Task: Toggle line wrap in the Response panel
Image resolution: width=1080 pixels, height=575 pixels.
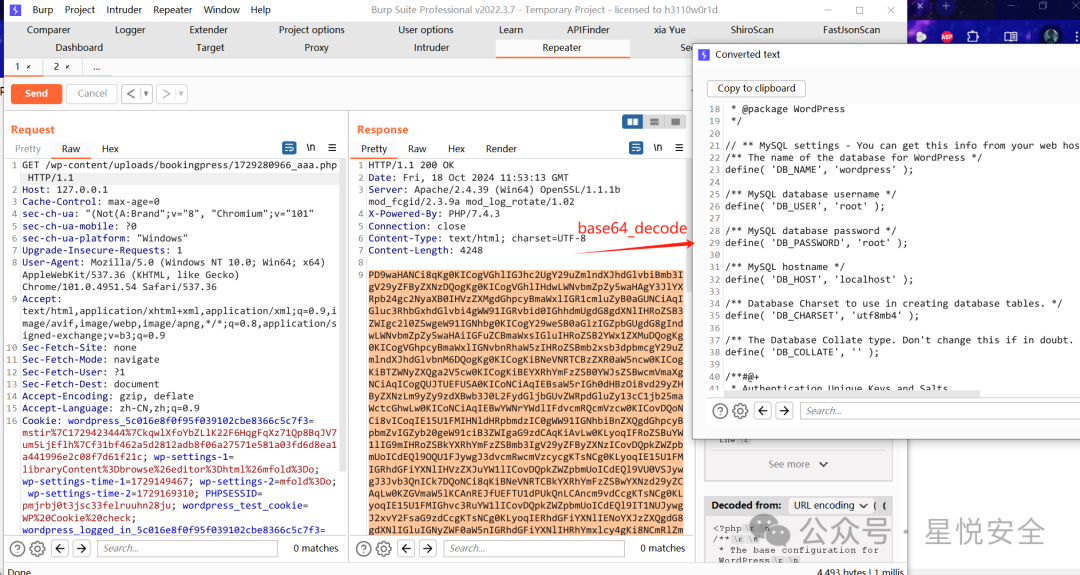Action: [636, 148]
